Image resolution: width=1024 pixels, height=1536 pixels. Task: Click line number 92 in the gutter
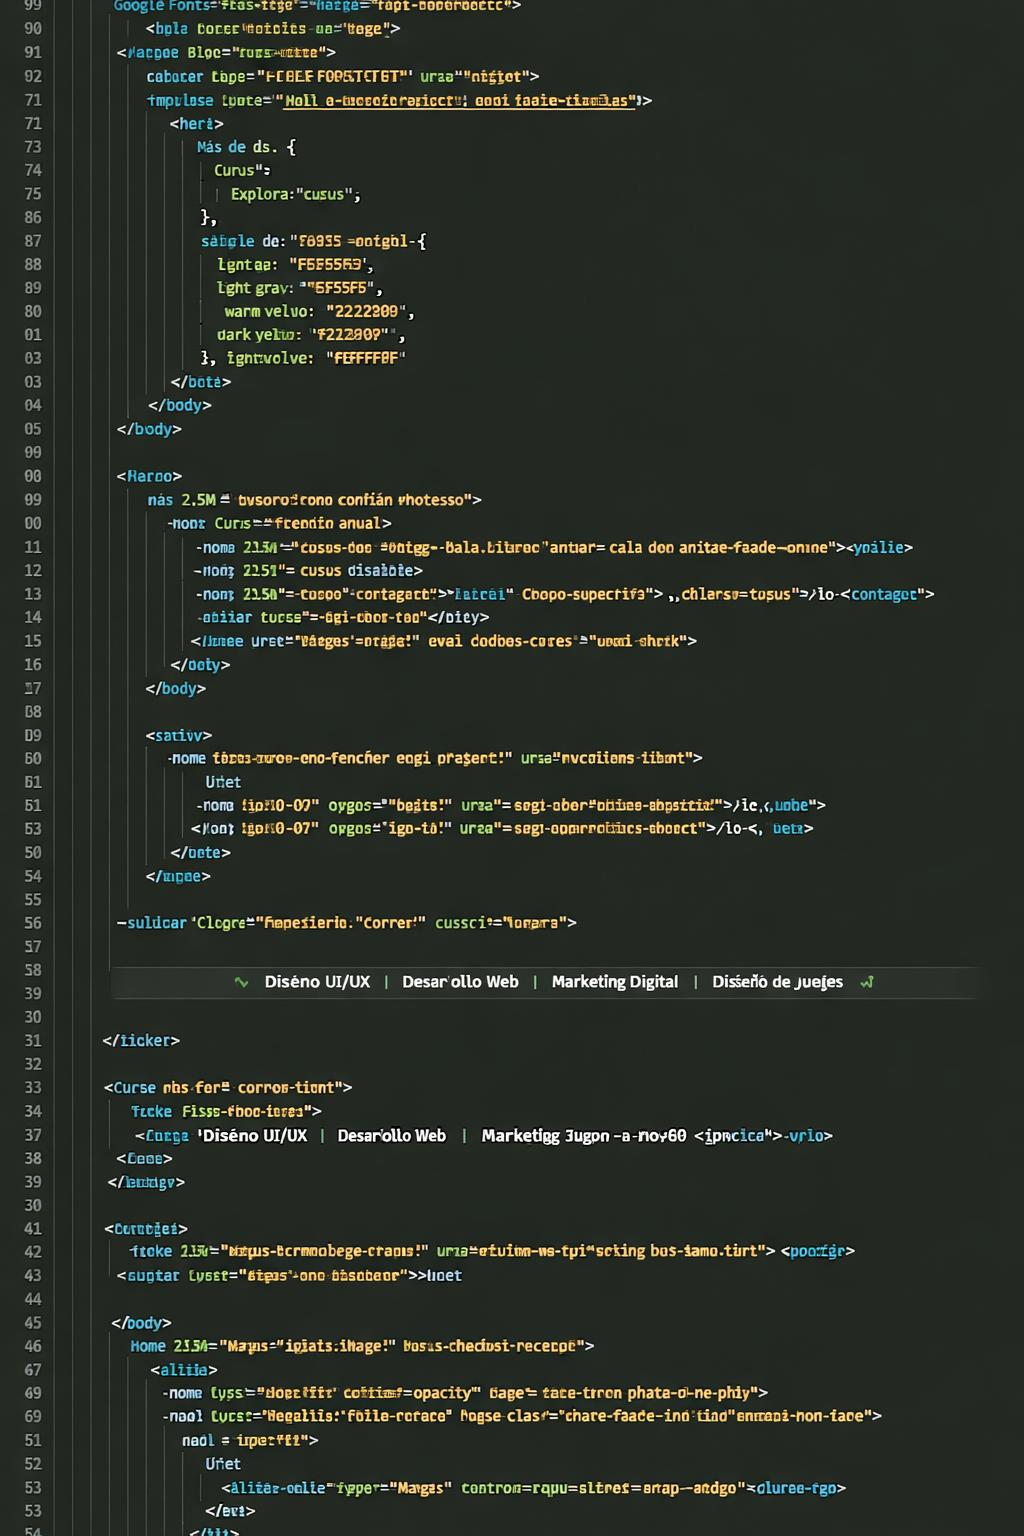click(x=33, y=76)
